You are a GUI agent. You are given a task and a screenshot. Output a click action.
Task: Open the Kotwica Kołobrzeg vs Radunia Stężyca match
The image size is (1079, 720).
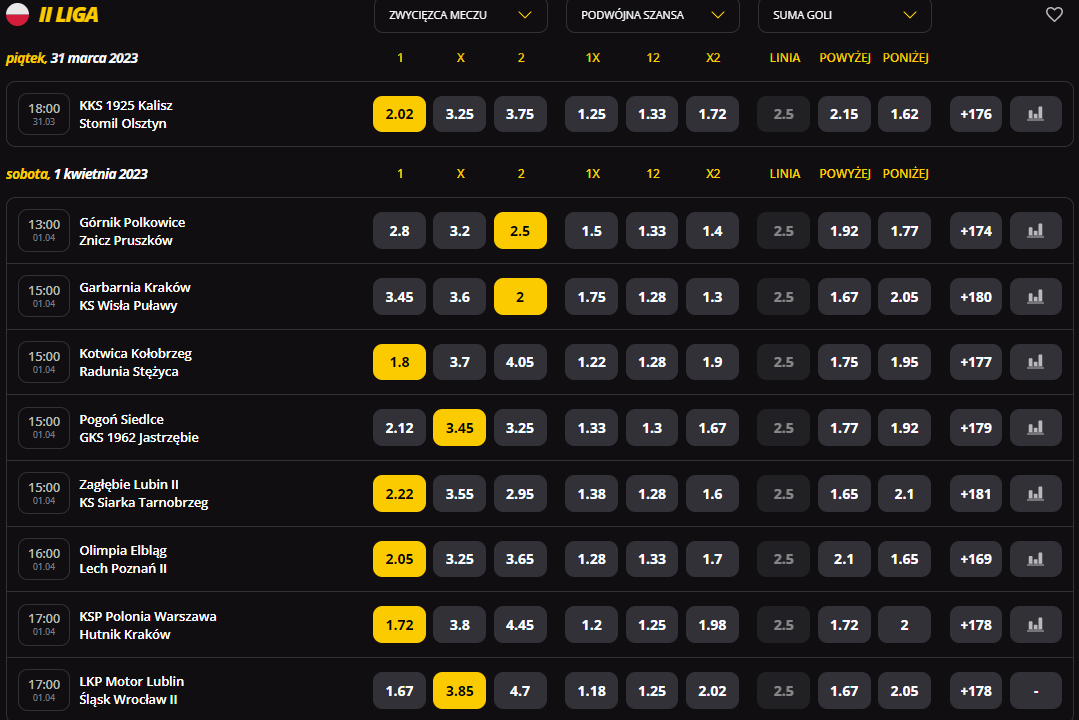[136, 362]
